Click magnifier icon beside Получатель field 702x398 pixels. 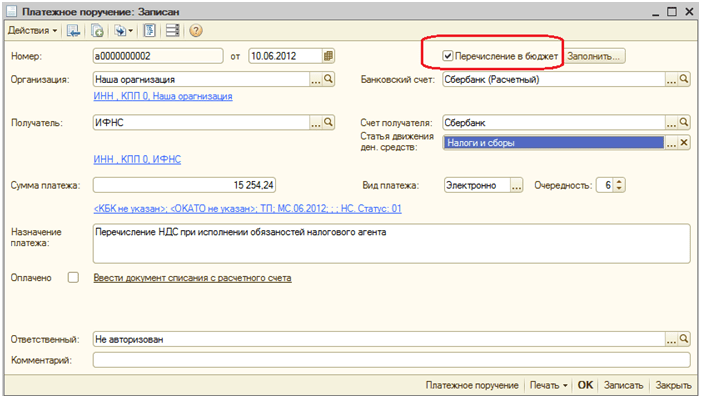(329, 122)
